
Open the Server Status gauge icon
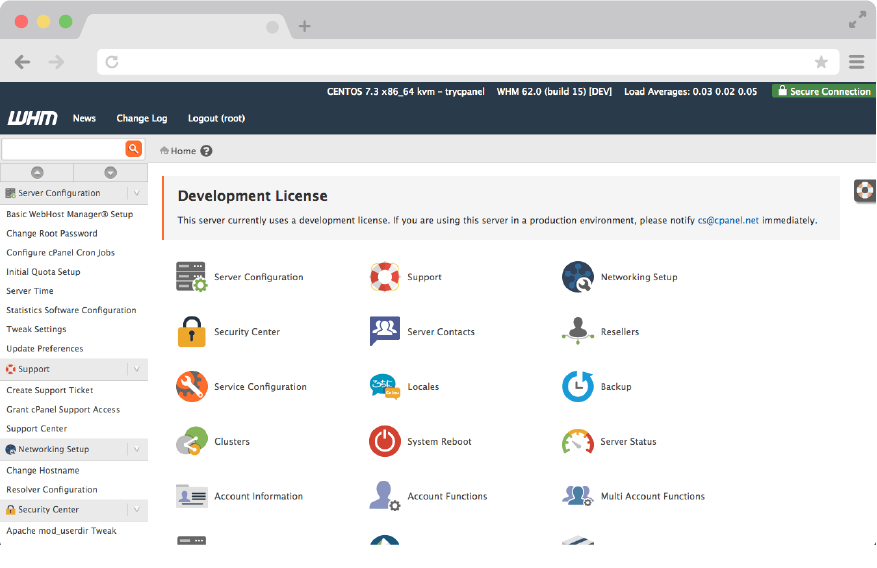[578, 442]
